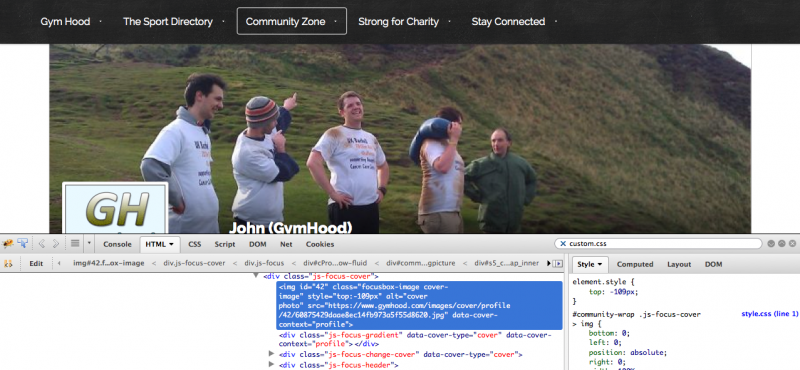Switch to the Console tab

coord(117,244)
